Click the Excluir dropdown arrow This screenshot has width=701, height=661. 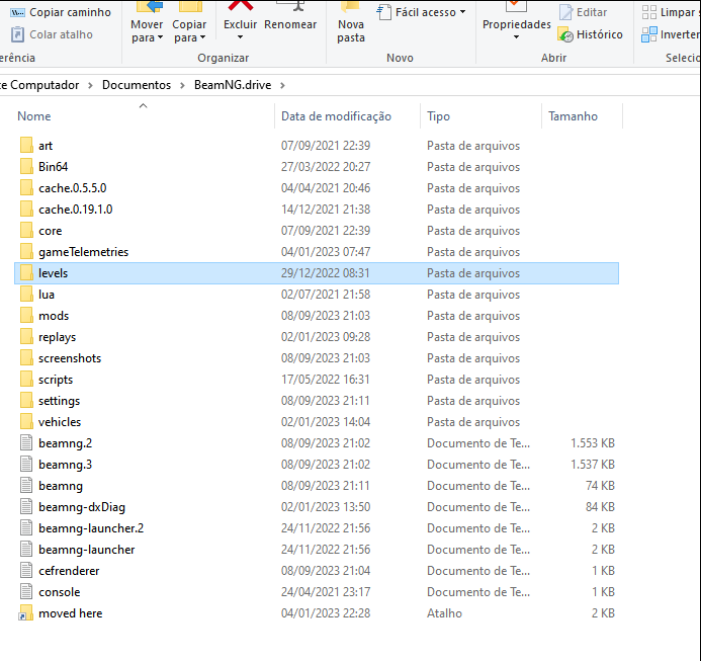click(240, 37)
